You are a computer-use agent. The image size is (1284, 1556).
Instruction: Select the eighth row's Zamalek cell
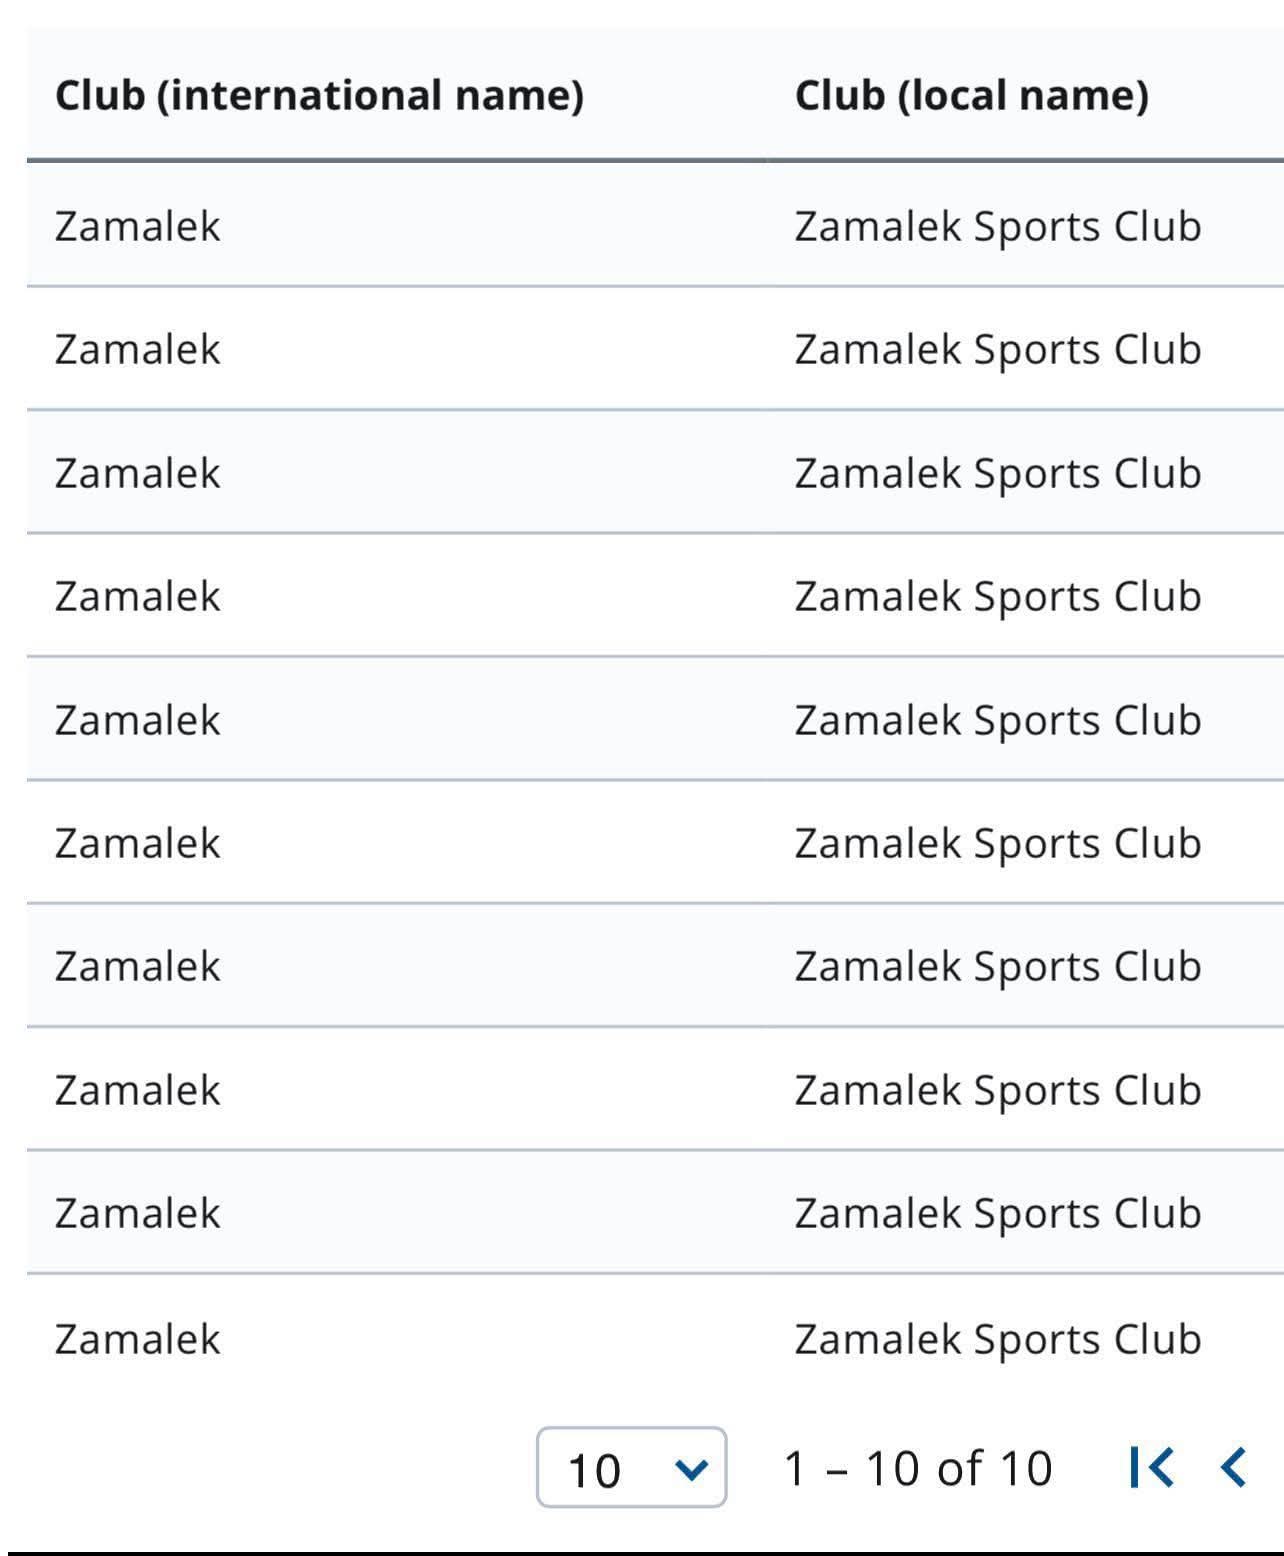click(137, 1090)
